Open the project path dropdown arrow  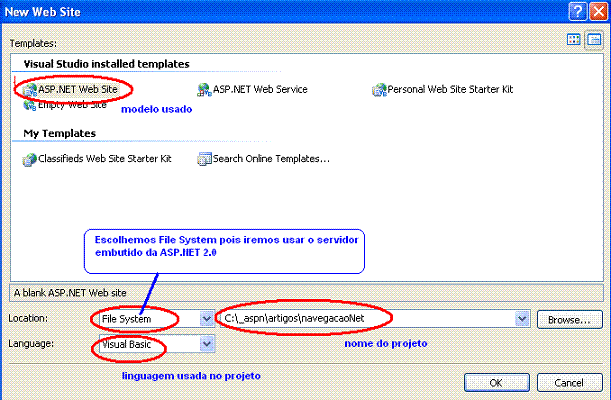click(x=522, y=319)
